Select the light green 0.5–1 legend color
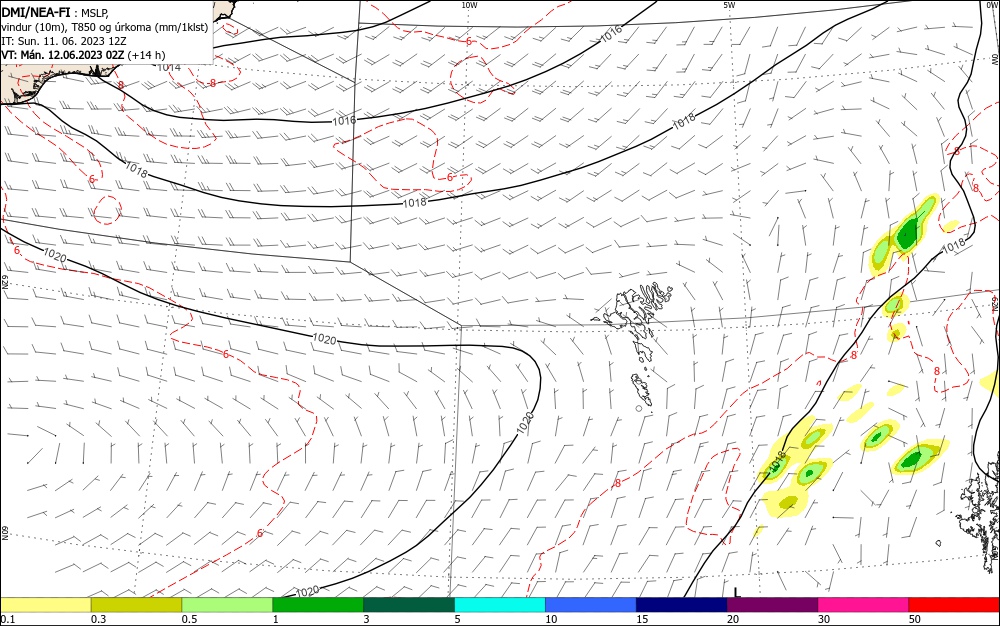1000x626 pixels. tap(227, 605)
